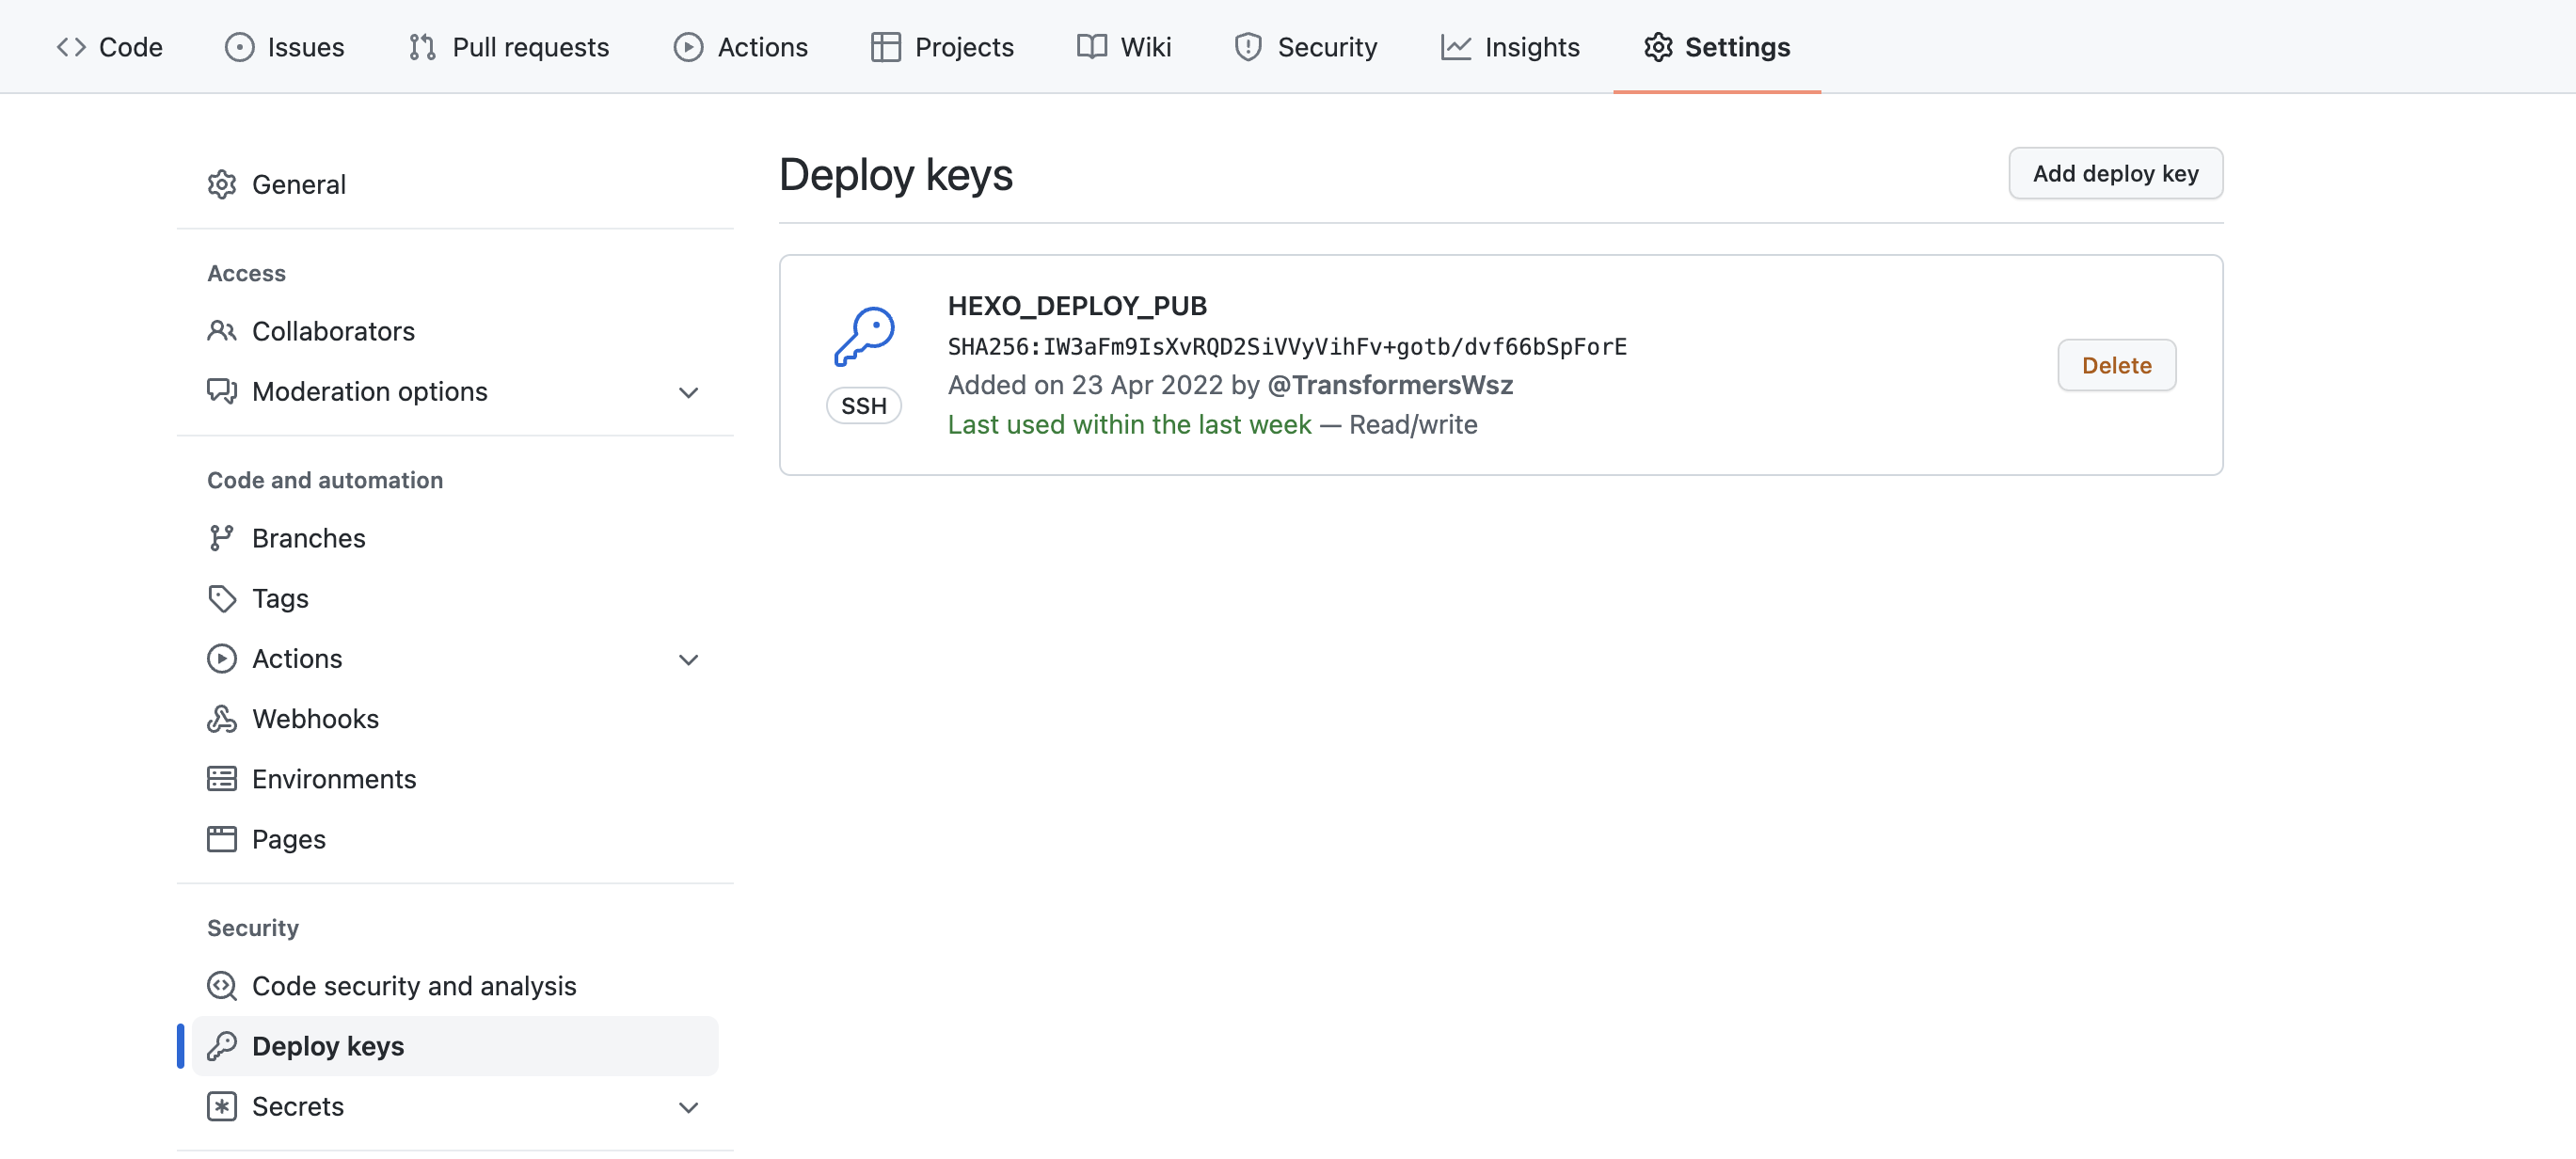Click the Pages browser icon

point(221,839)
